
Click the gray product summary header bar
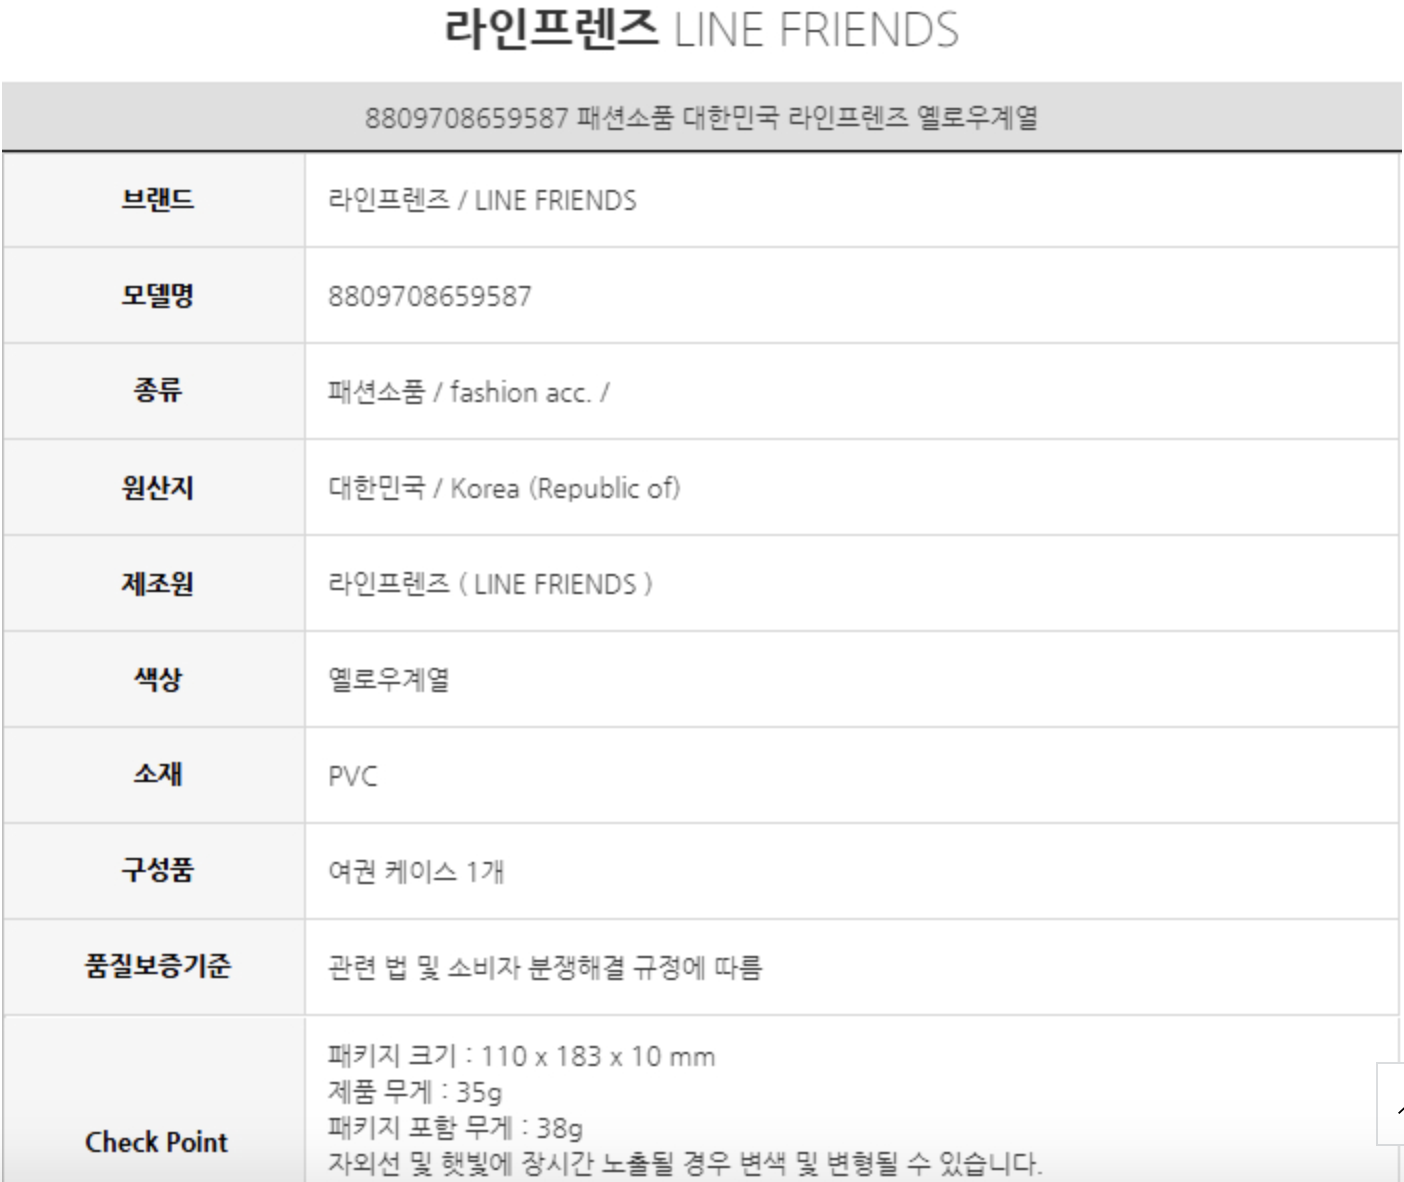point(701,117)
